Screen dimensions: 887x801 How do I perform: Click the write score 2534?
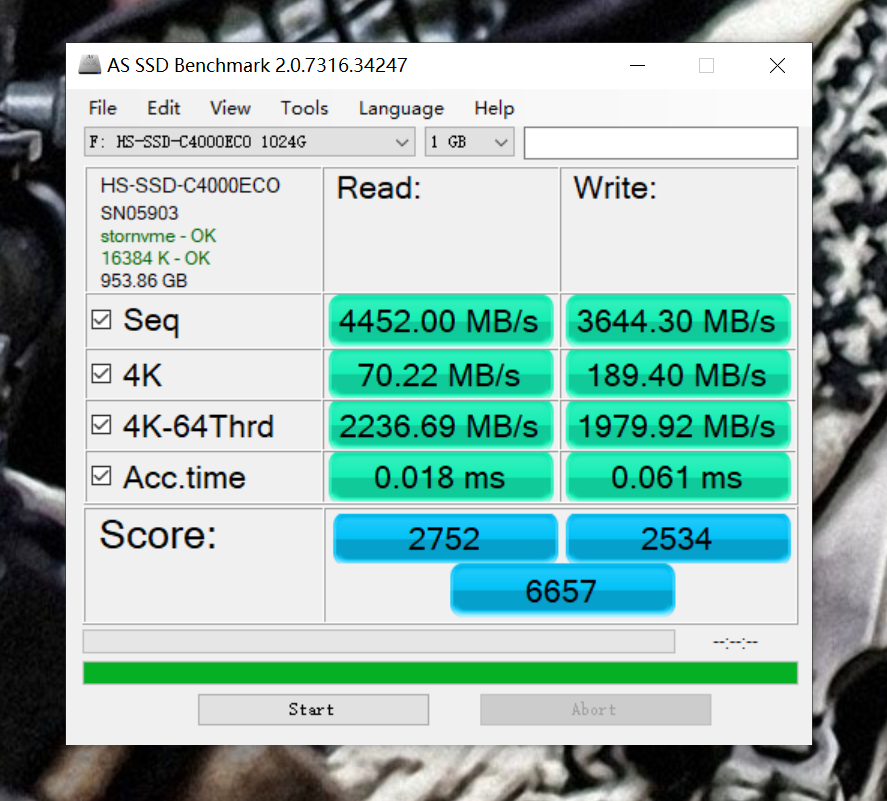(678, 538)
